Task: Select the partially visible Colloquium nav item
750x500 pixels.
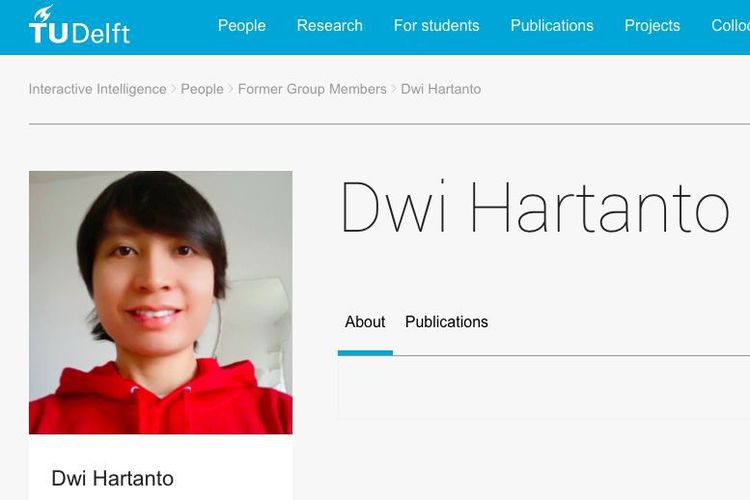Action: click(730, 25)
